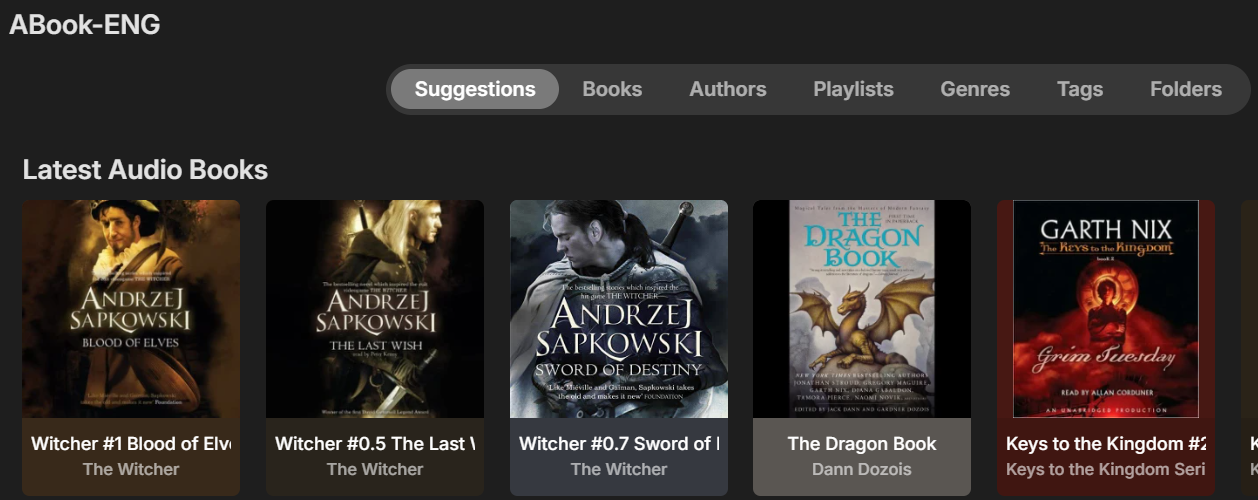This screenshot has width=1258, height=500.
Task: Open Sword of Destiny cover thumbnail
Action: pos(619,309)
